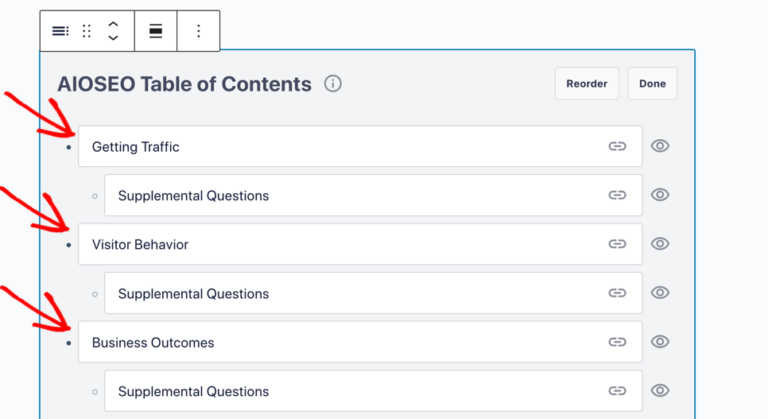Click the link icon in the Business Outcomes row
Image resolution: width=768 pixels, height=419 pixels.
(x=617, y=342)
